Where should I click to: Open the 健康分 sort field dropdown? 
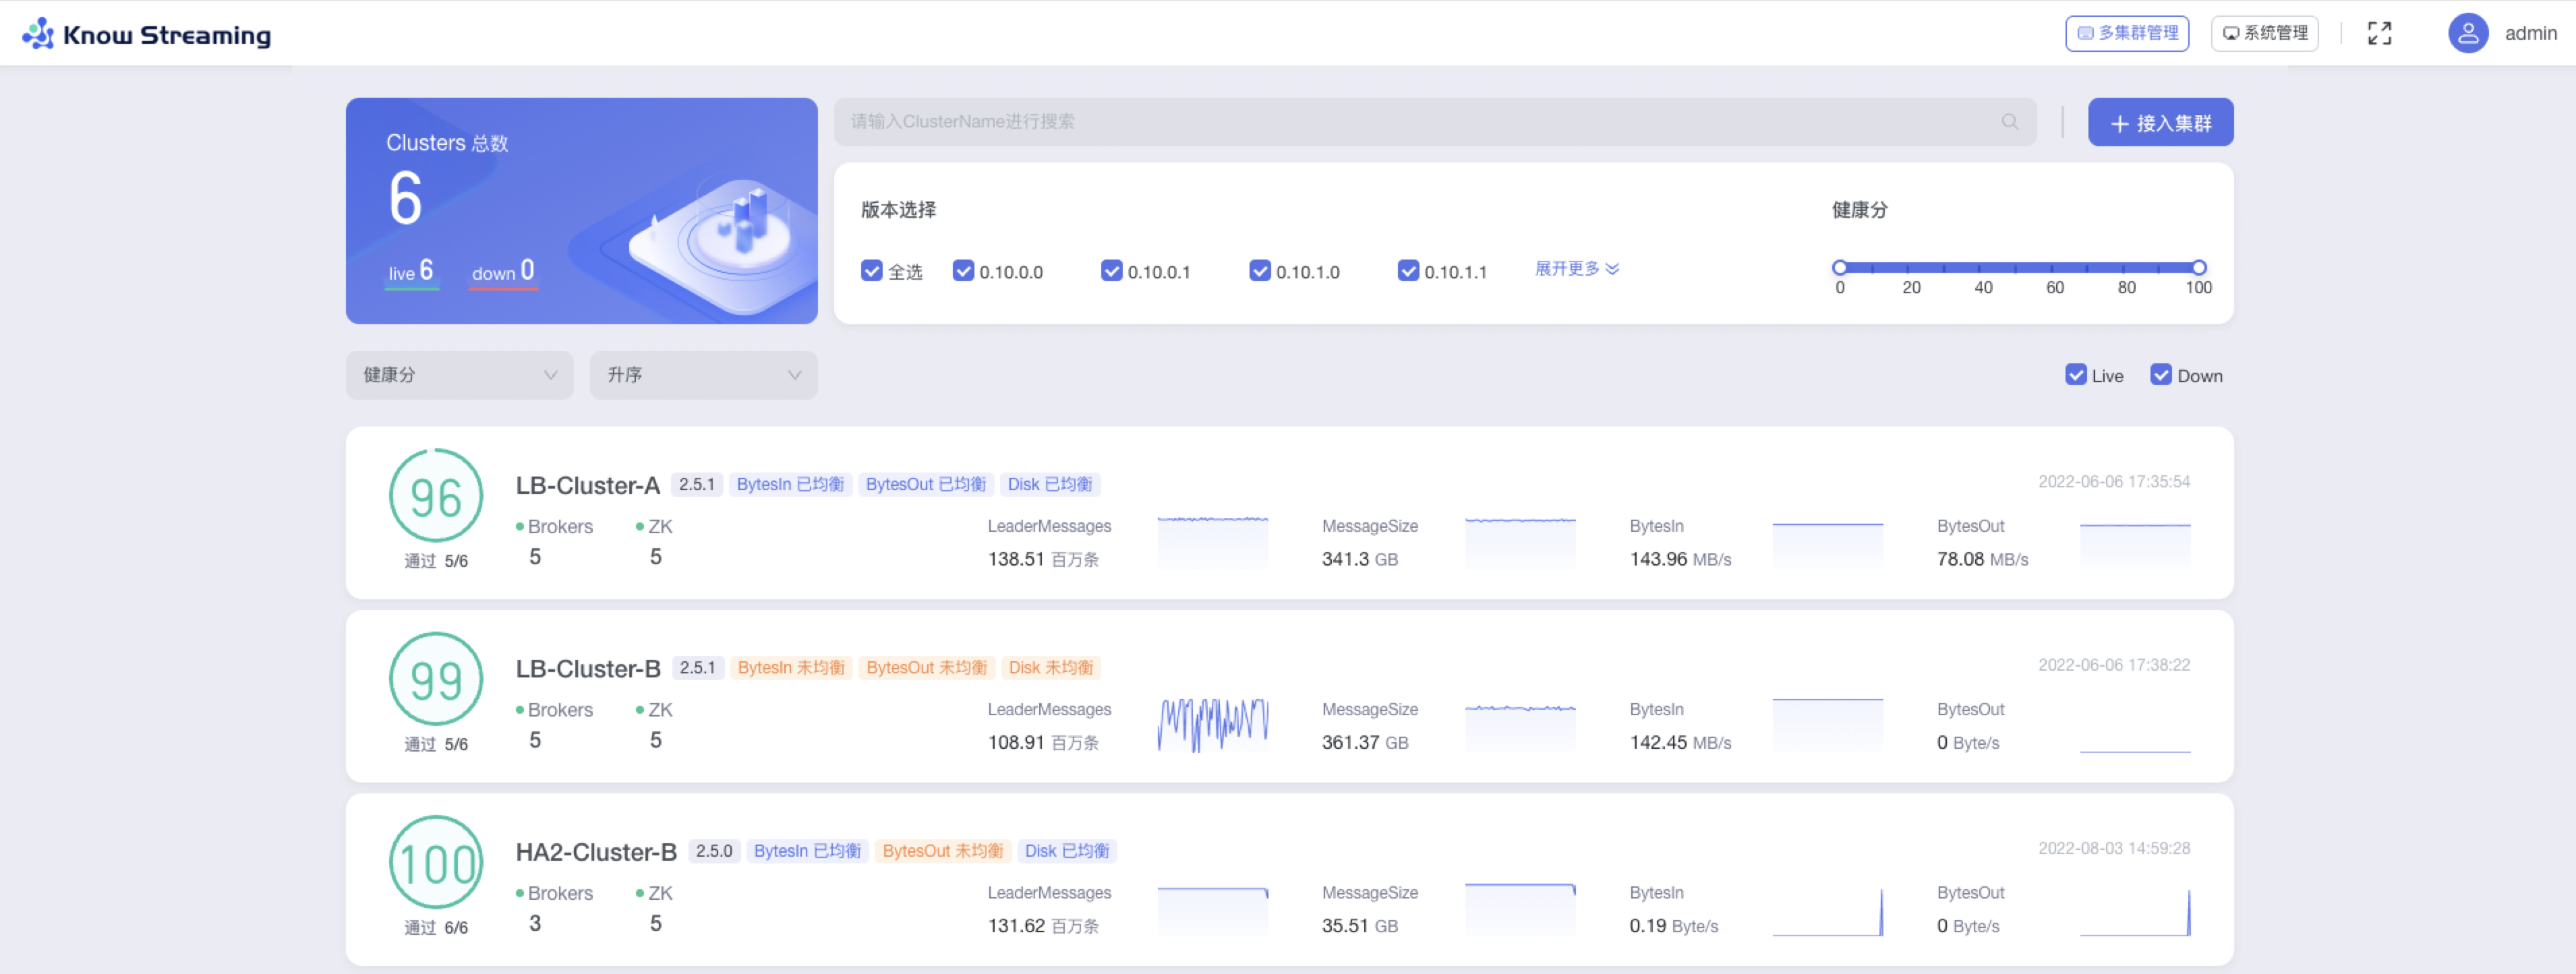[x=459, y=375]
